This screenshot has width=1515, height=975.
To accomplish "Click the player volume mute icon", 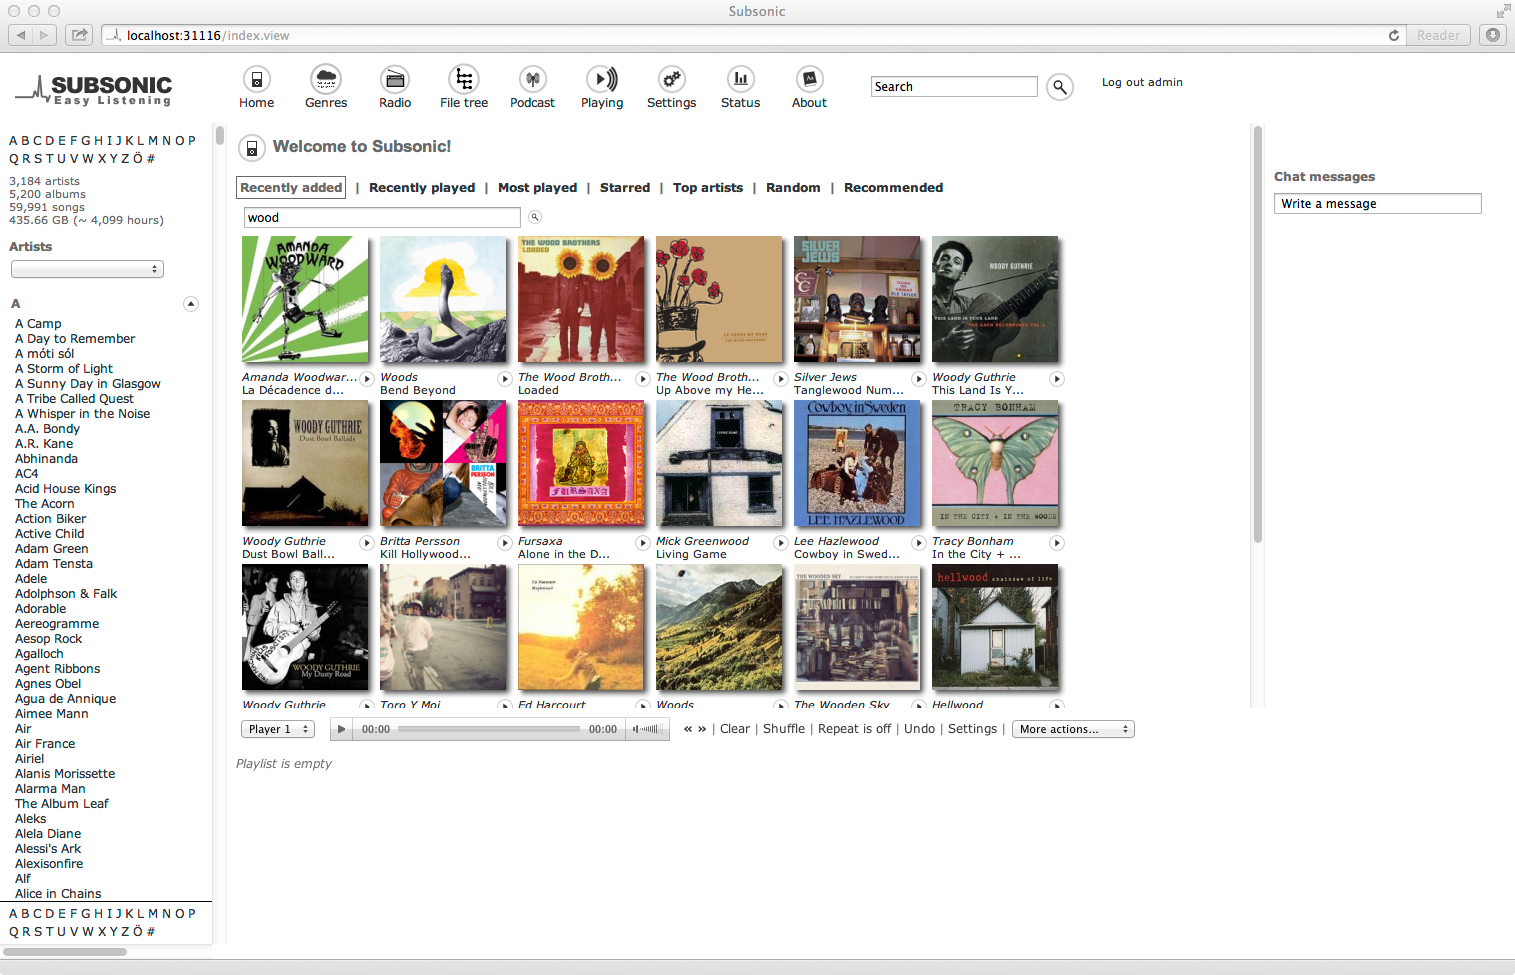I will 636,729.
